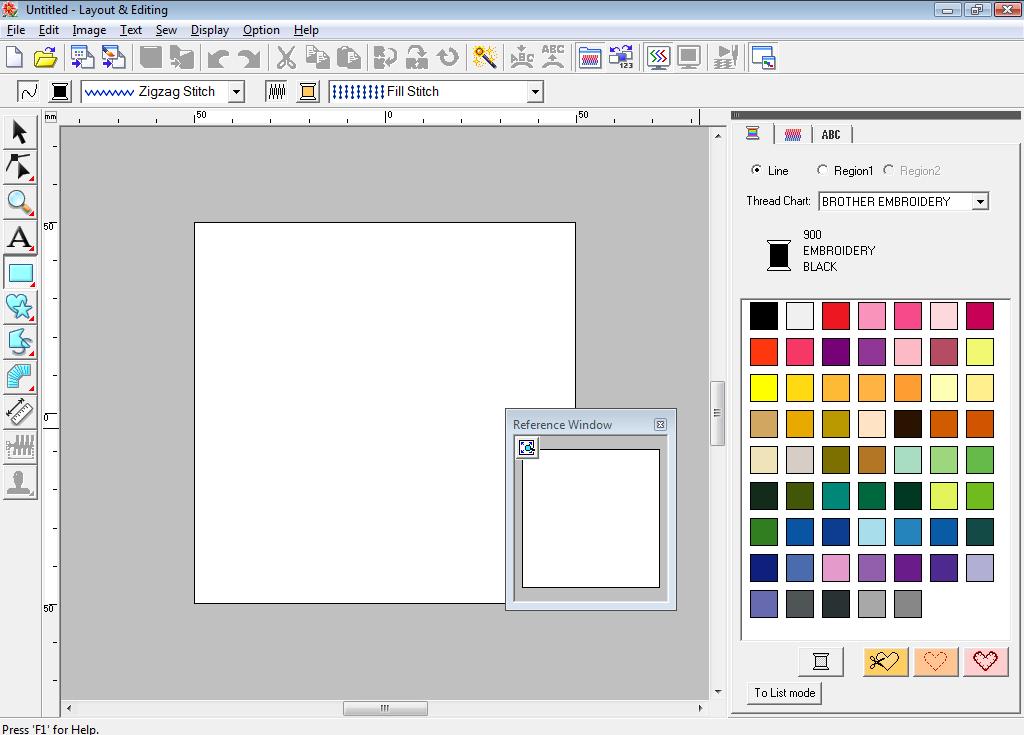Click the design property window icon
The width and height of the screenshot is (1024, 735).
pos(763,57)
